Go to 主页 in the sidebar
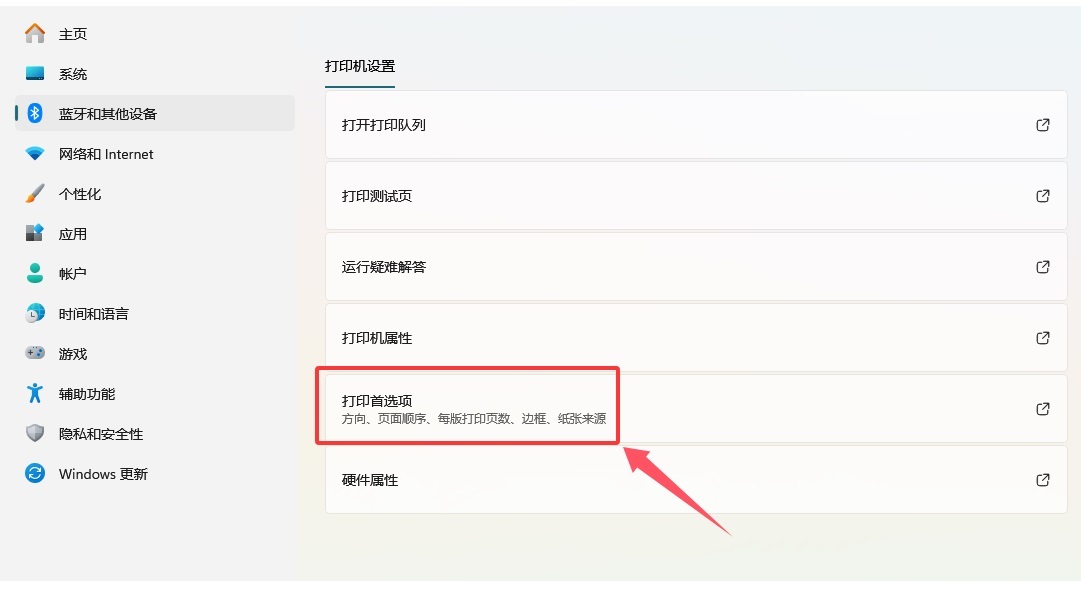 [x=154, y=34]
